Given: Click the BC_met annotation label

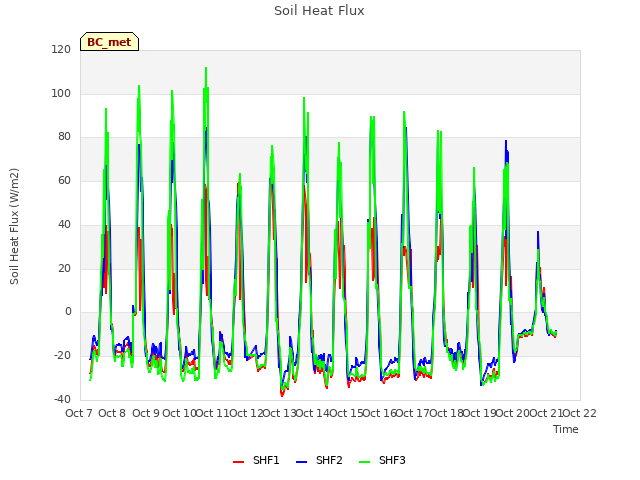Looking at the screenshot, I should click(x=109, y=42).
